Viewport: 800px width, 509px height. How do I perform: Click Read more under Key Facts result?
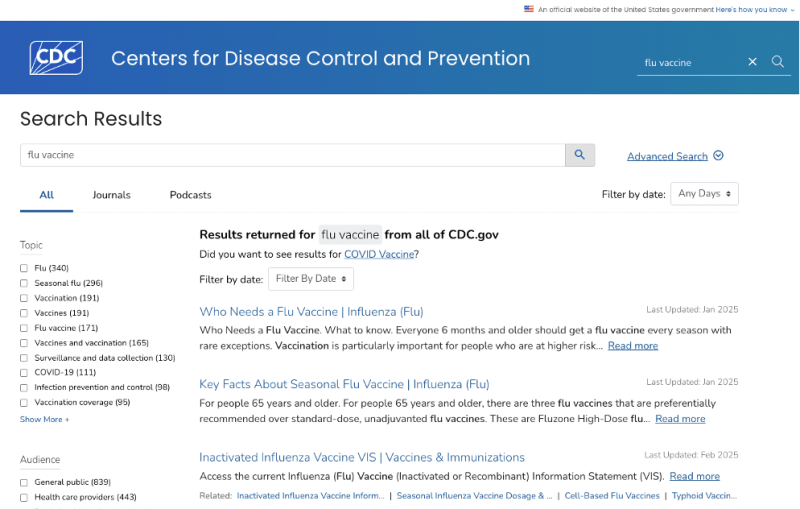click(680, 419)
